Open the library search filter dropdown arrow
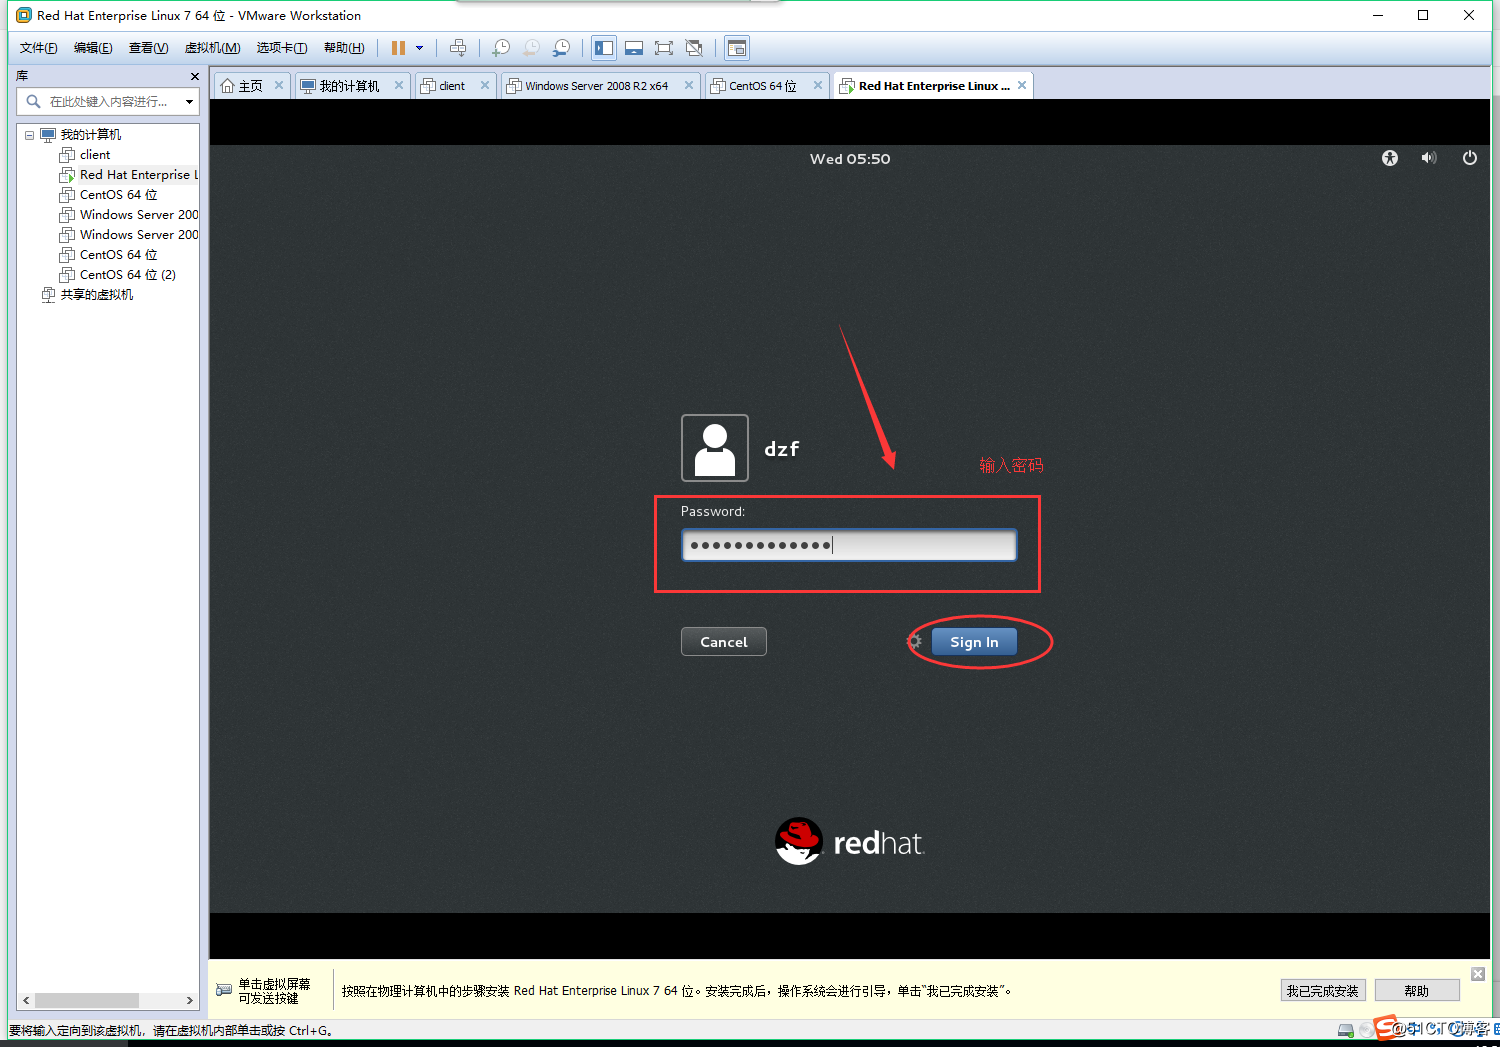 click(189, 101)
